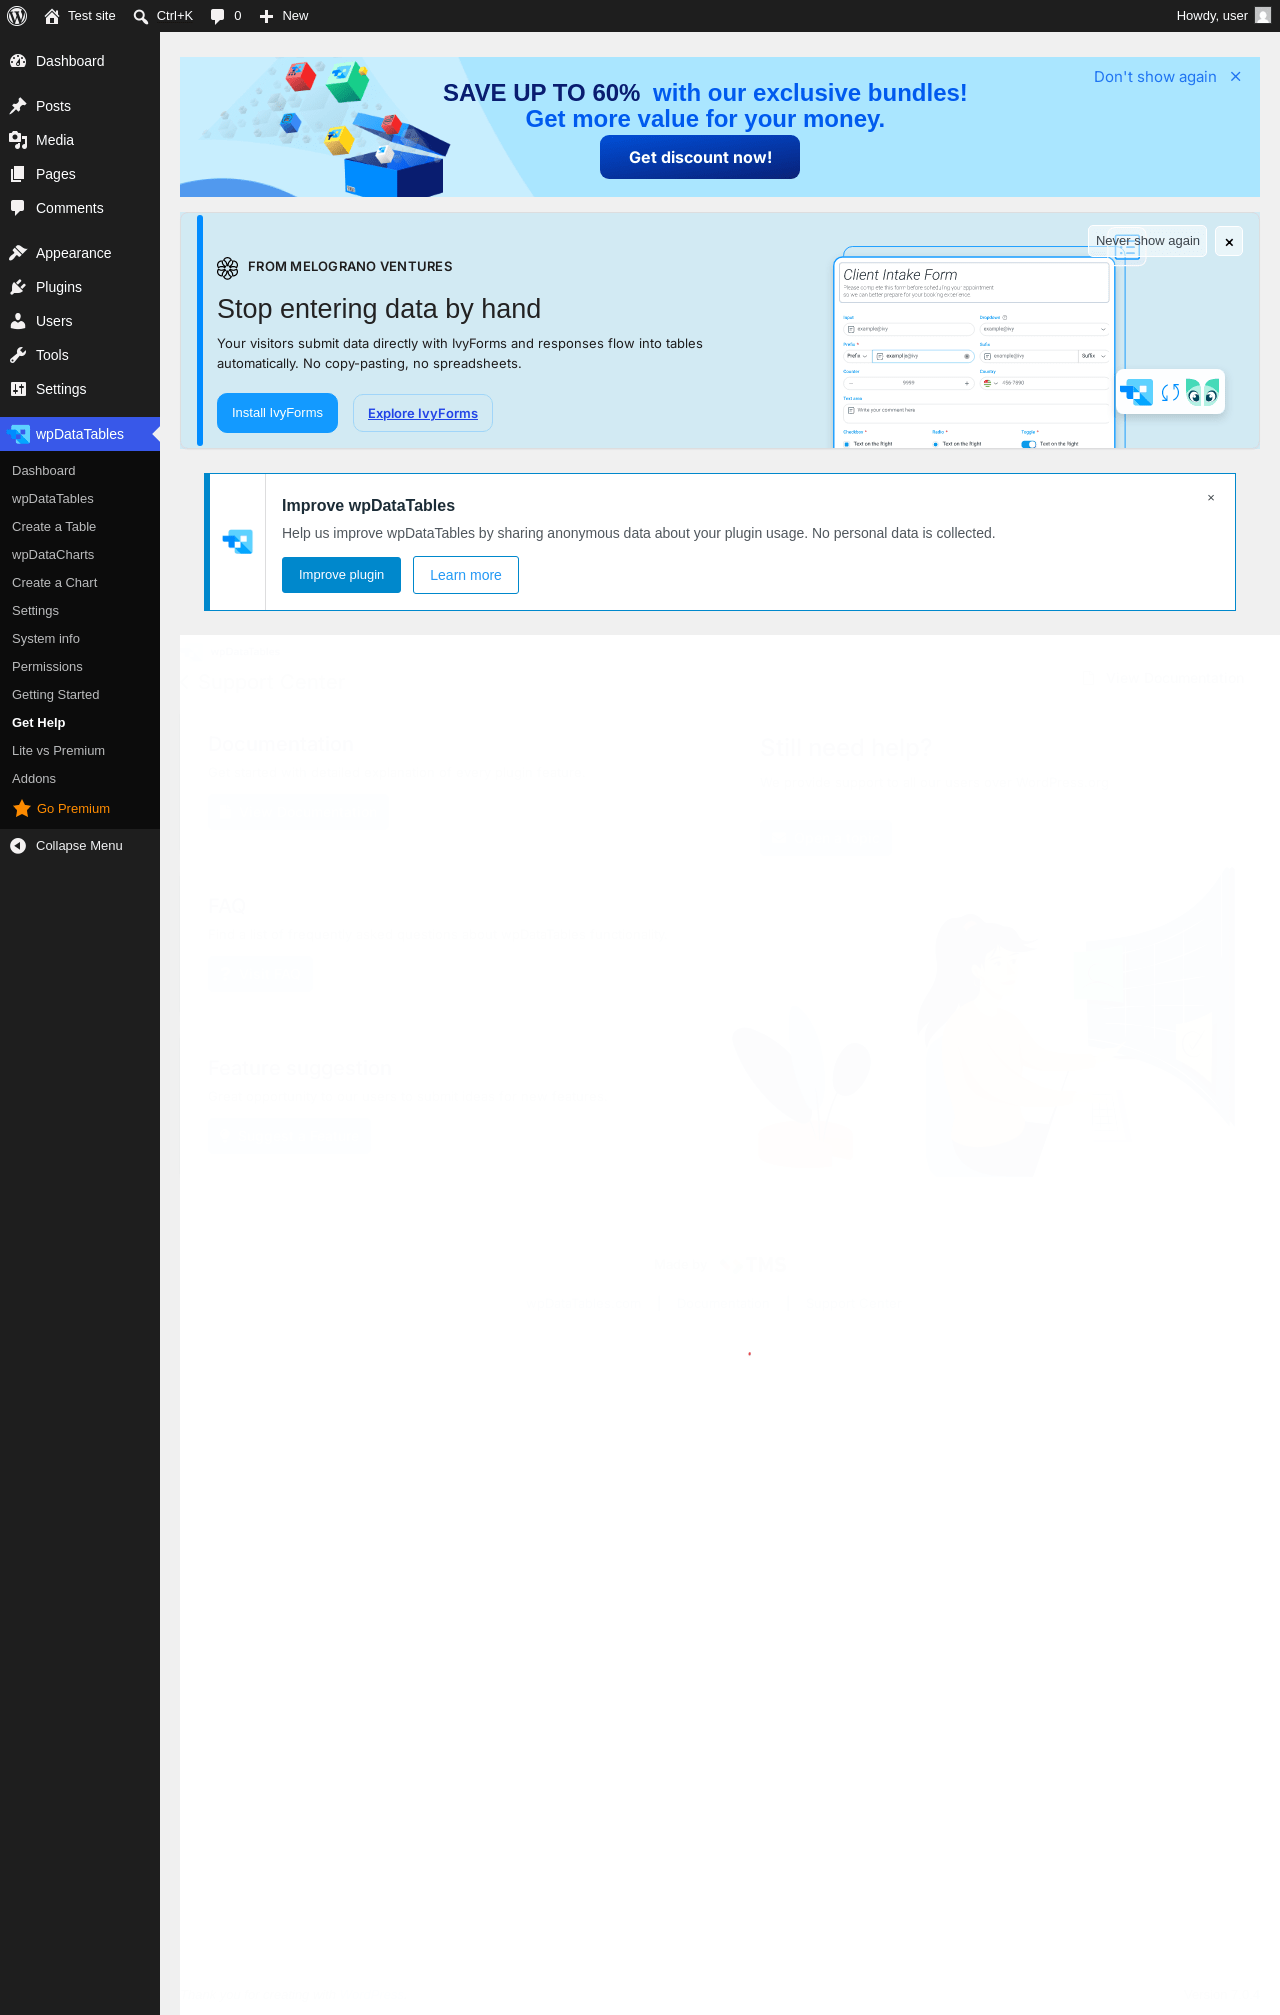Close the IvyForms promo with the X button

click(1229, 242)
